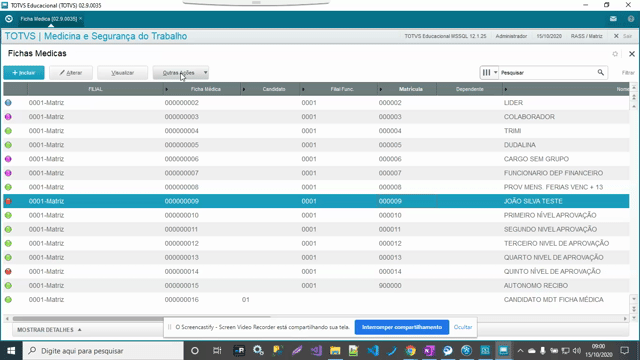Open OneNote from the taskbar
Viewport: 640px width, 360px height.
coord(429,351)
